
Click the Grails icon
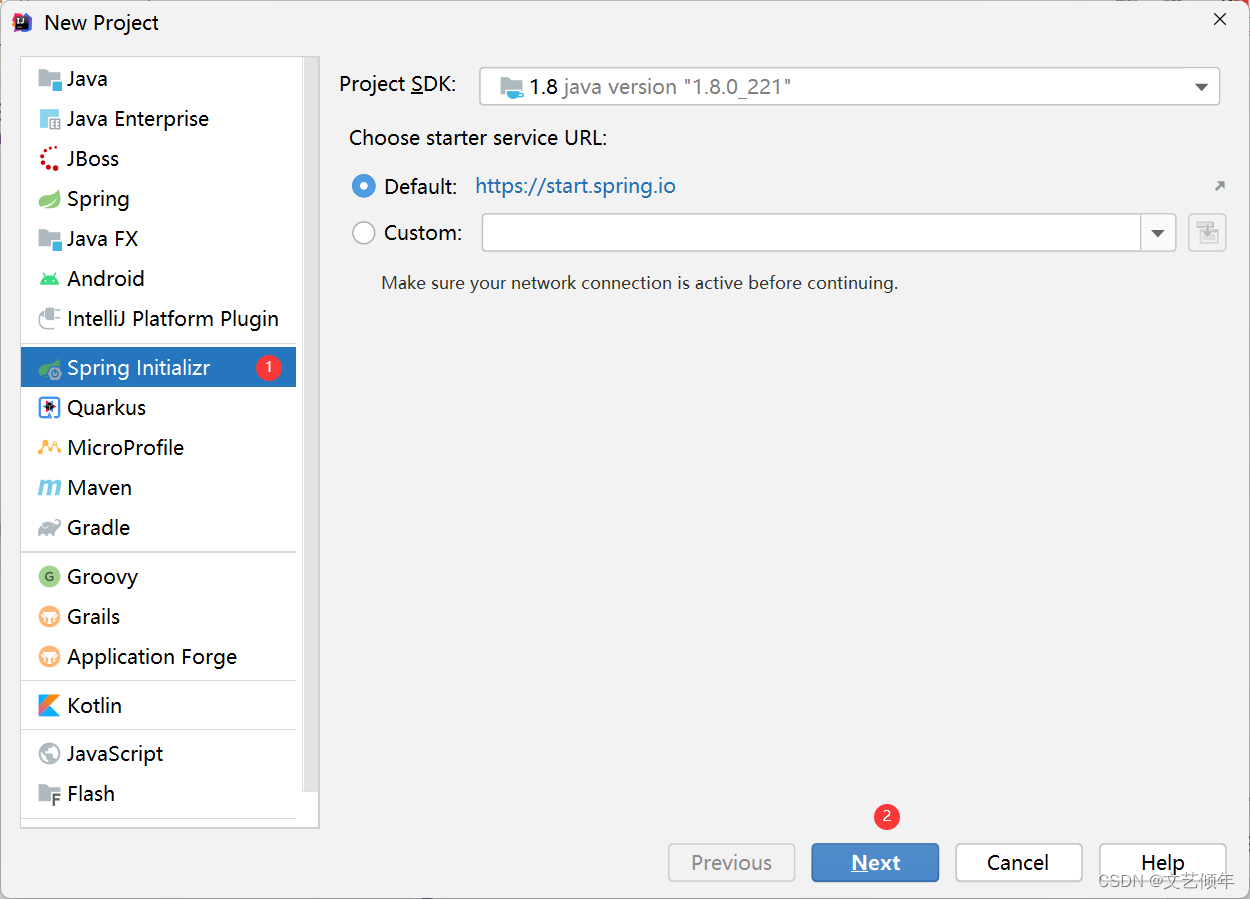[49, 617]
